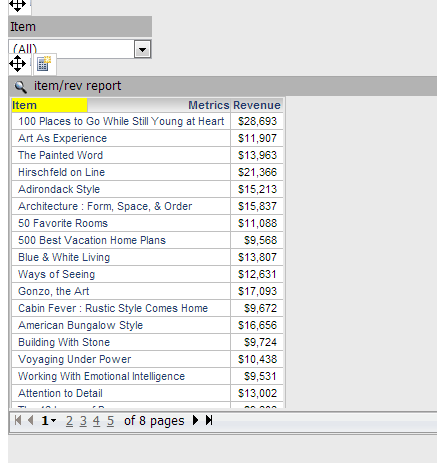Viewport: 437px width, 463px height.
Task: Select the Hirschfeld on Line row
Action: point(147,172)
